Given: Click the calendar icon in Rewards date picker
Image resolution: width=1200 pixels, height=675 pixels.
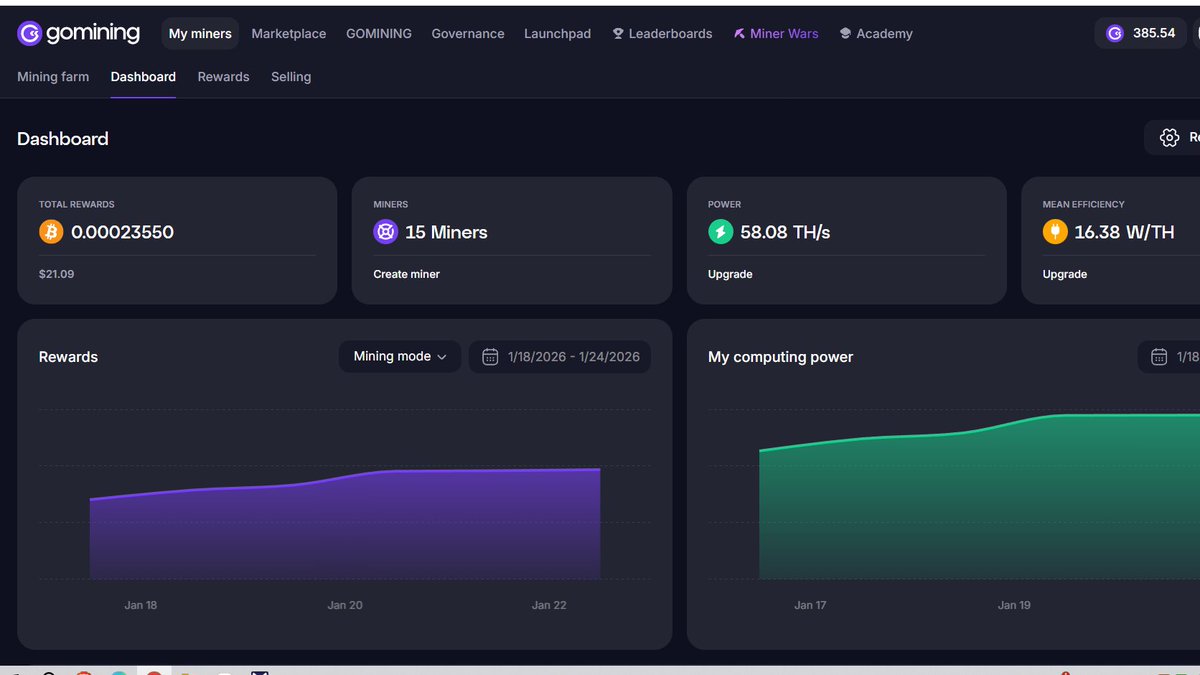Looking at the screenshot, I should pyautogui.click(x=490, y=357).
